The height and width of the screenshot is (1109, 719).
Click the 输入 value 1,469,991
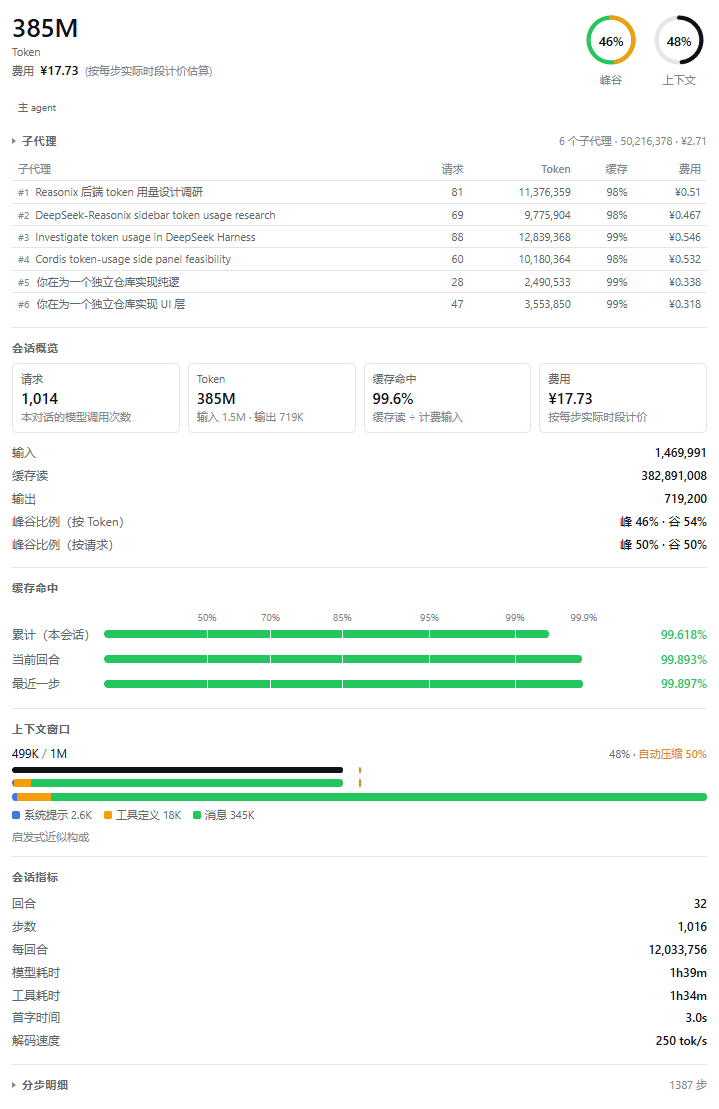[680, 453]
